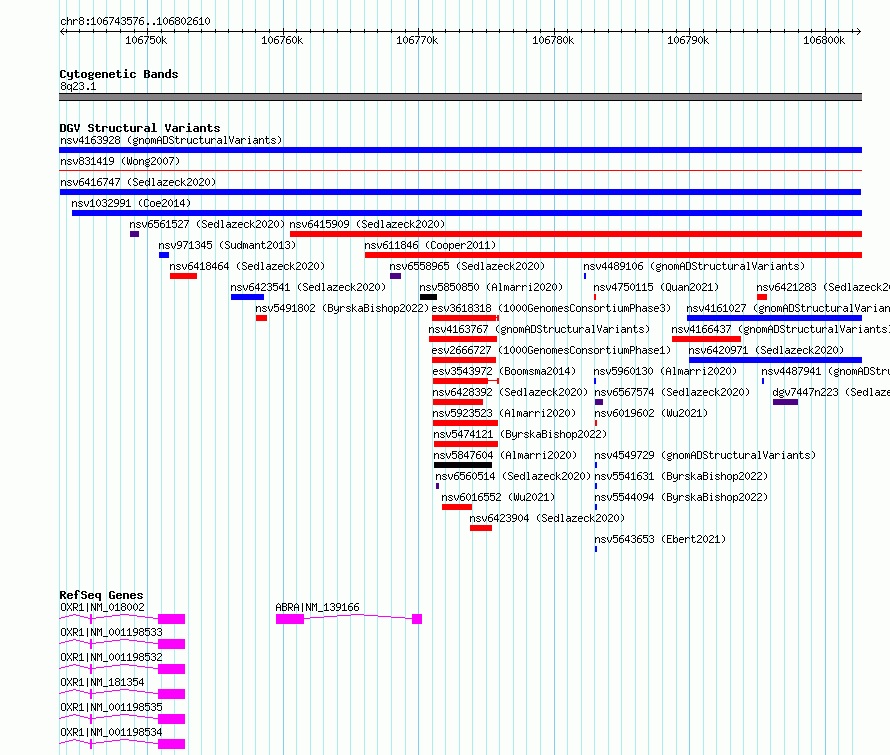Open nsv5491802 (ByrskaBishop2022) variant
890x755 pixels.
(342, 308)
